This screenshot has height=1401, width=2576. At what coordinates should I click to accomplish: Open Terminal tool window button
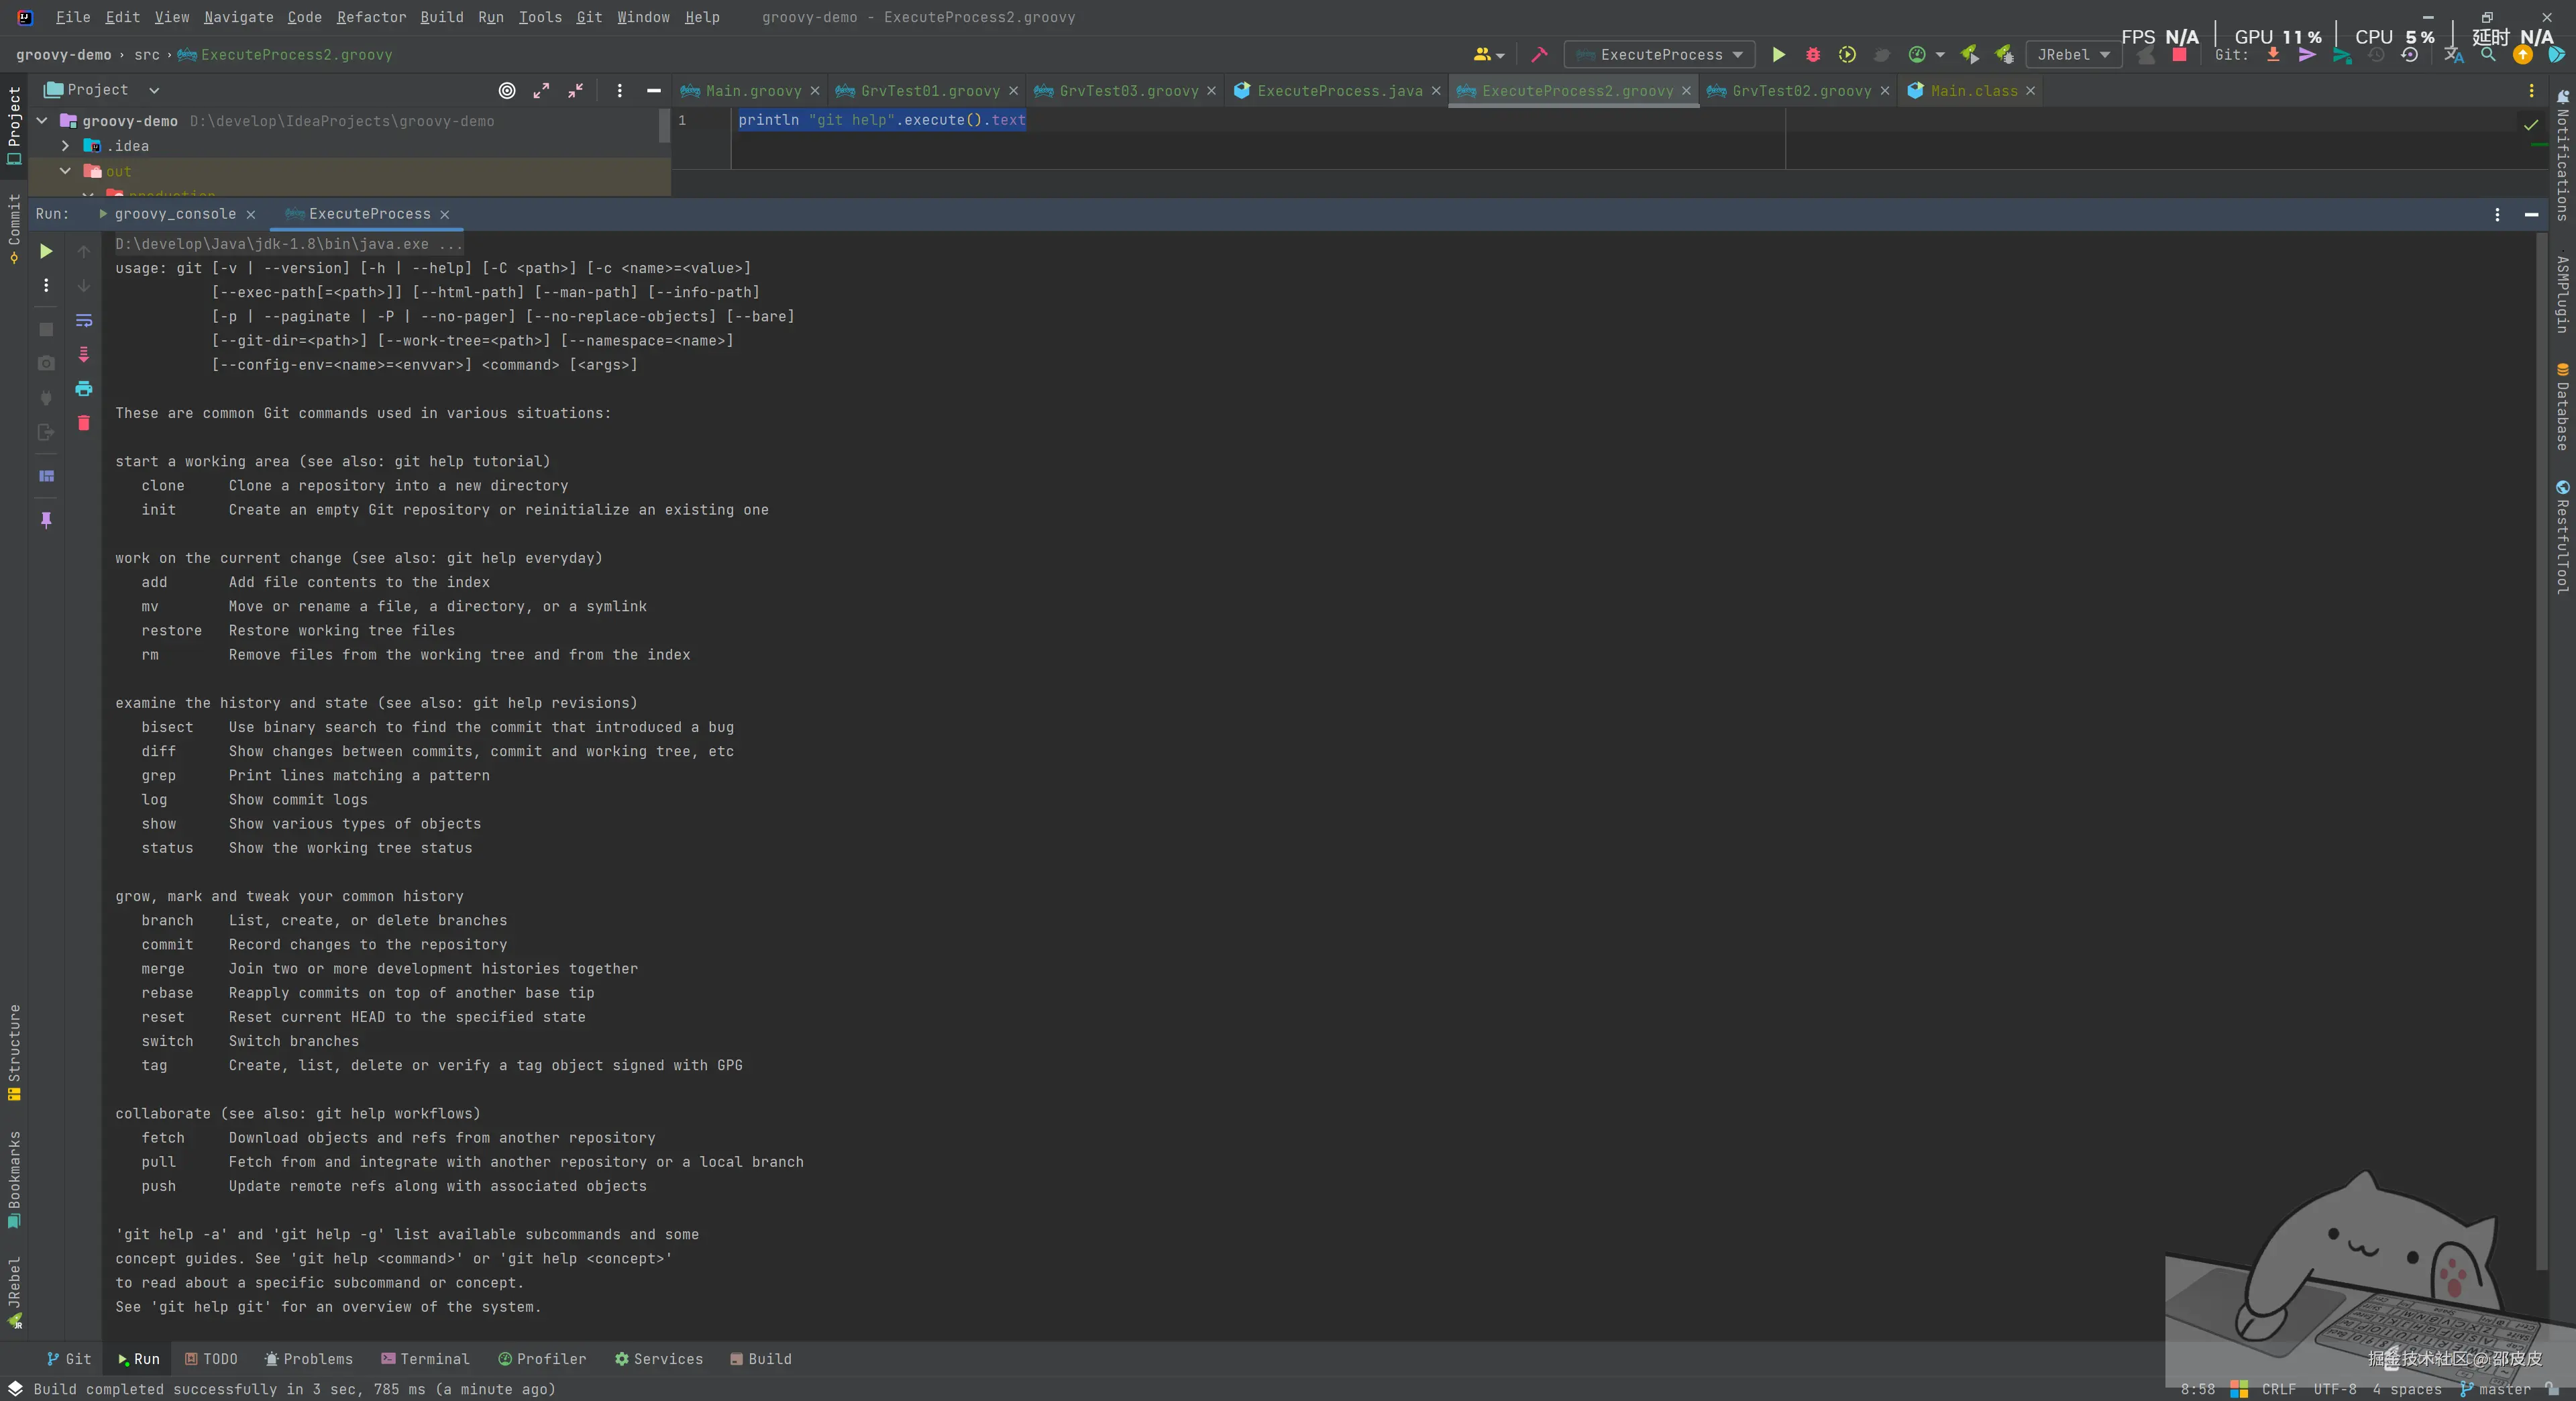425,1359
